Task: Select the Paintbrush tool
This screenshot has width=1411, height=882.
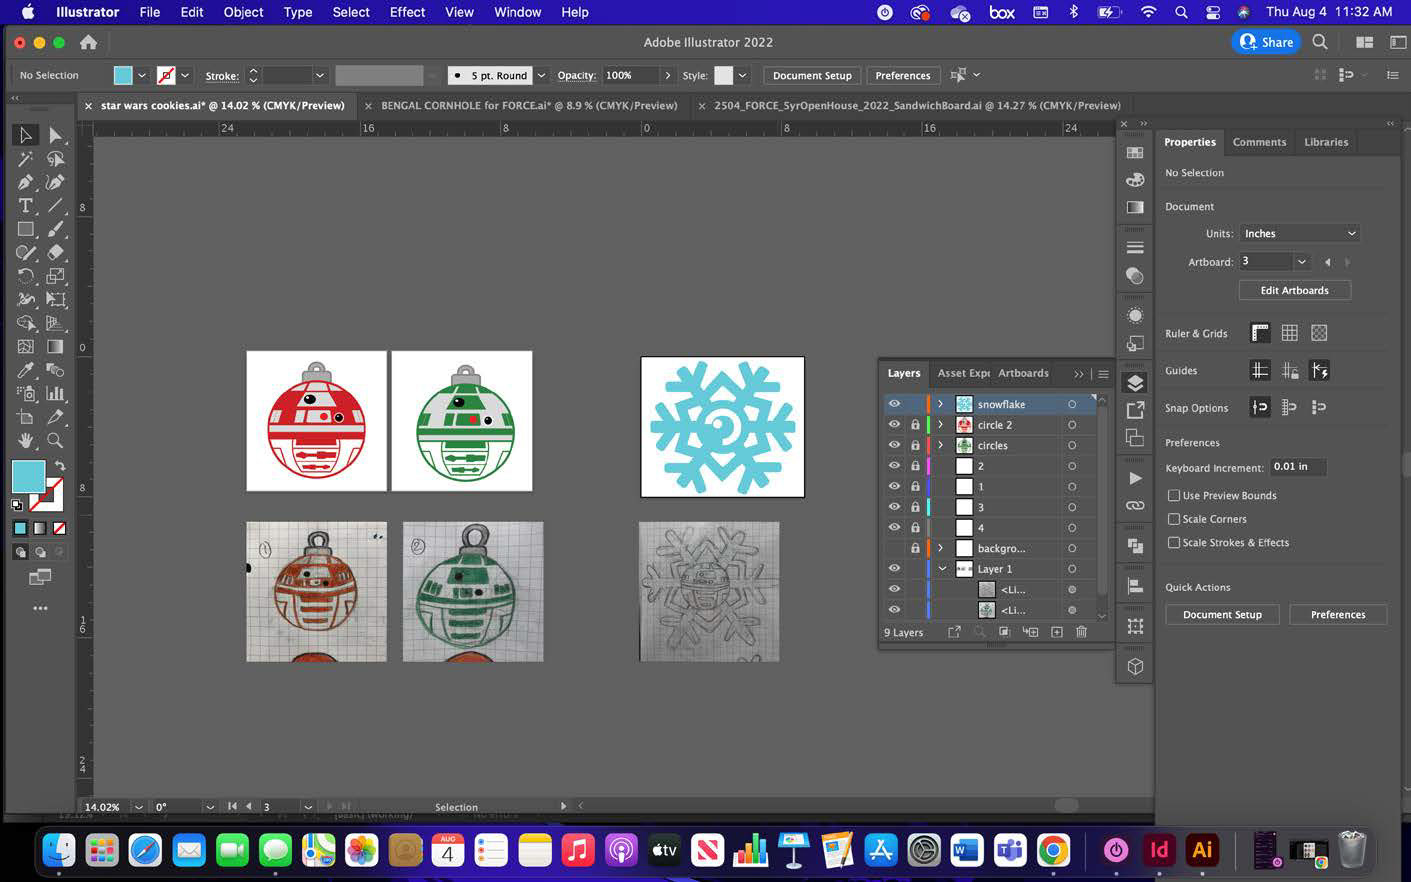Action: (x=56, y=229)
